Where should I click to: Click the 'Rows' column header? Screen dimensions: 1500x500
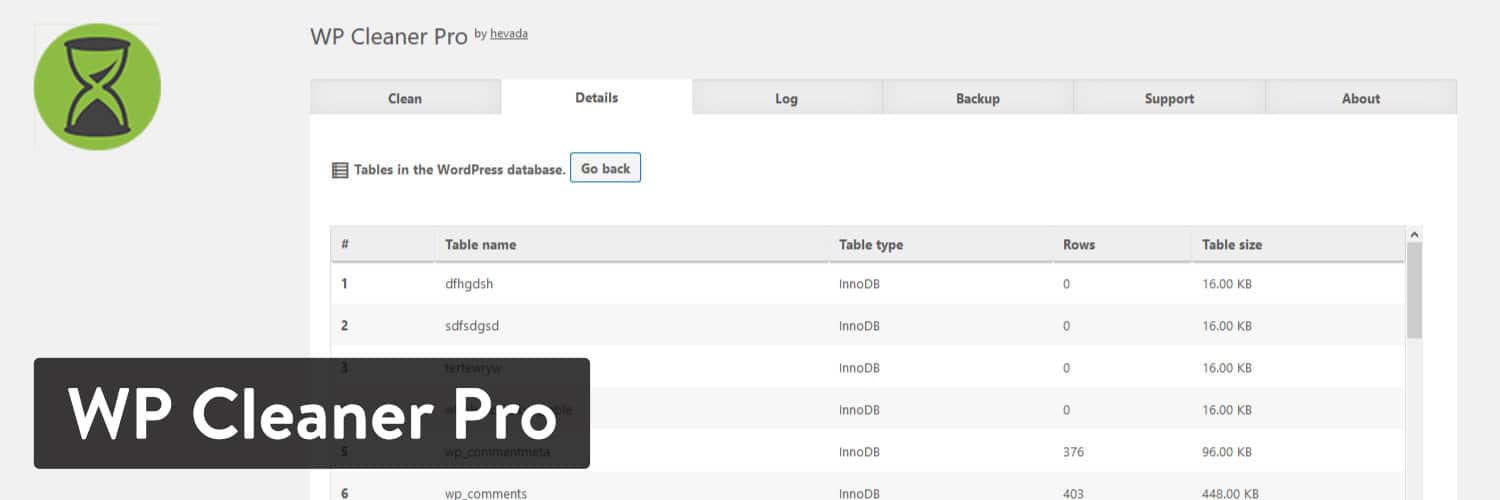click(1122, 244)
